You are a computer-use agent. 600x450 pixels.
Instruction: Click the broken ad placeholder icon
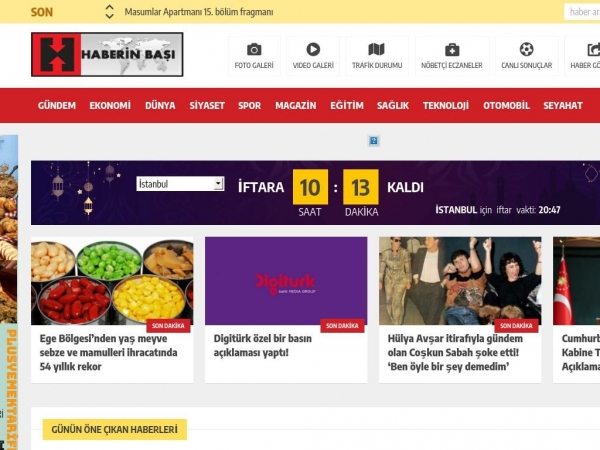(374, 141)
